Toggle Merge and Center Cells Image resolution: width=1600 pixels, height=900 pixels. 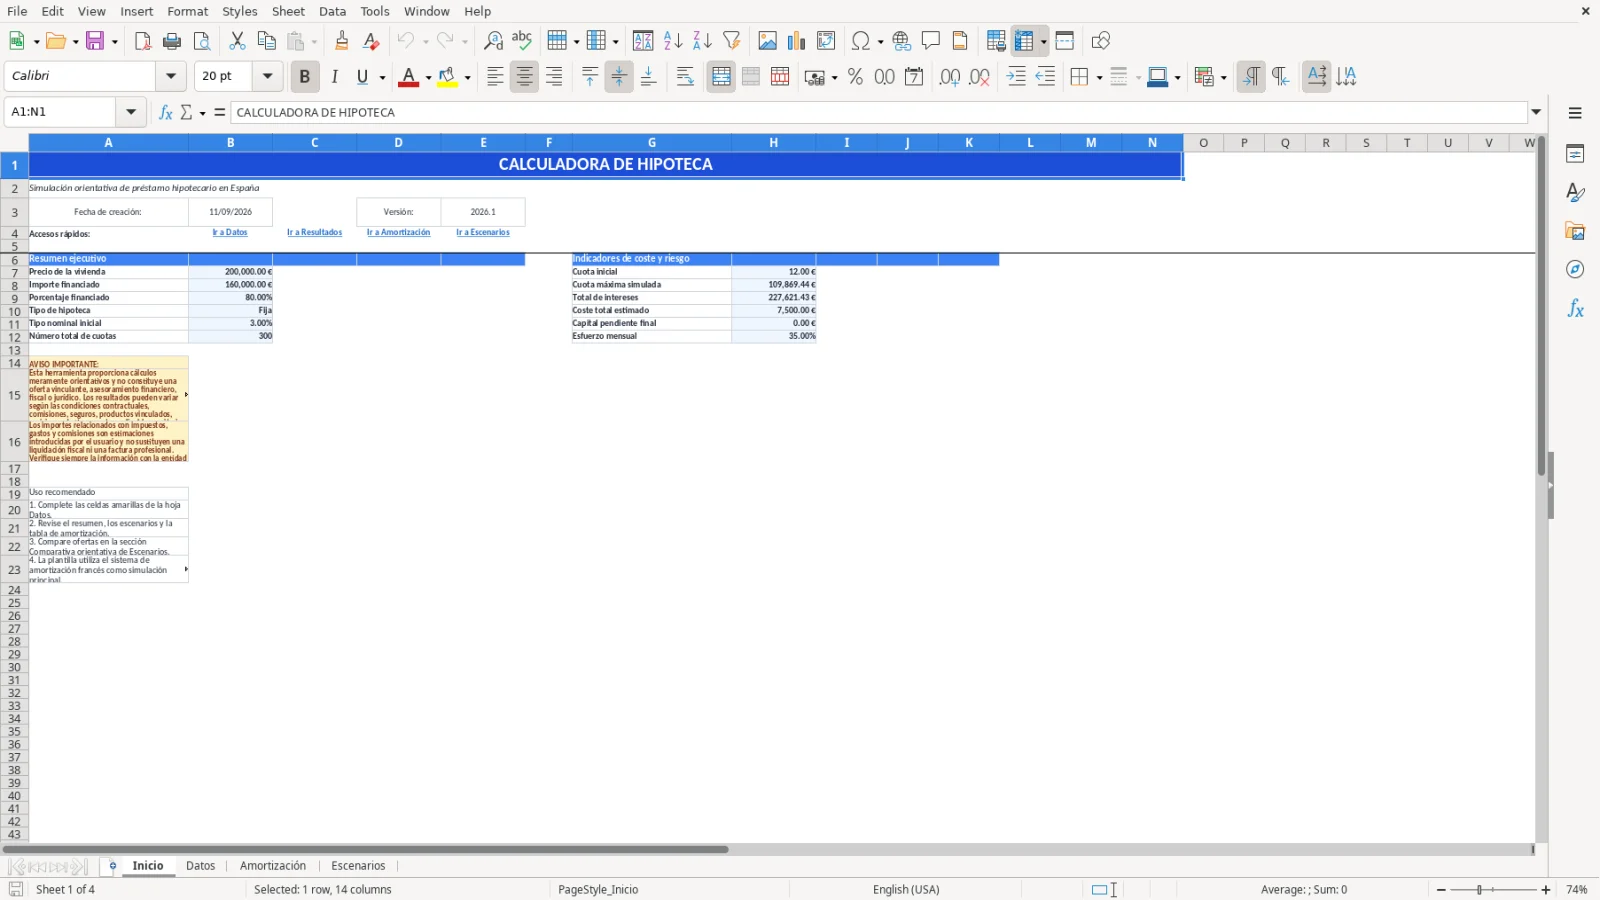[x=721, y=77]
